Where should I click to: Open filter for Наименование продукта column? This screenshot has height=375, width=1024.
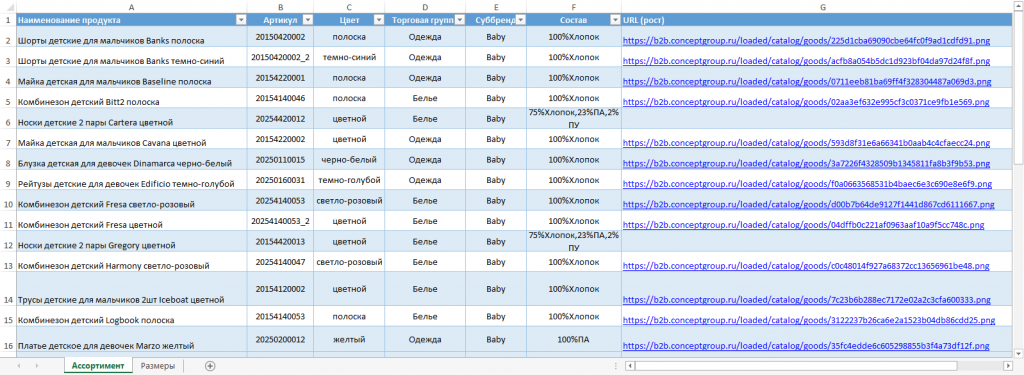241,20
